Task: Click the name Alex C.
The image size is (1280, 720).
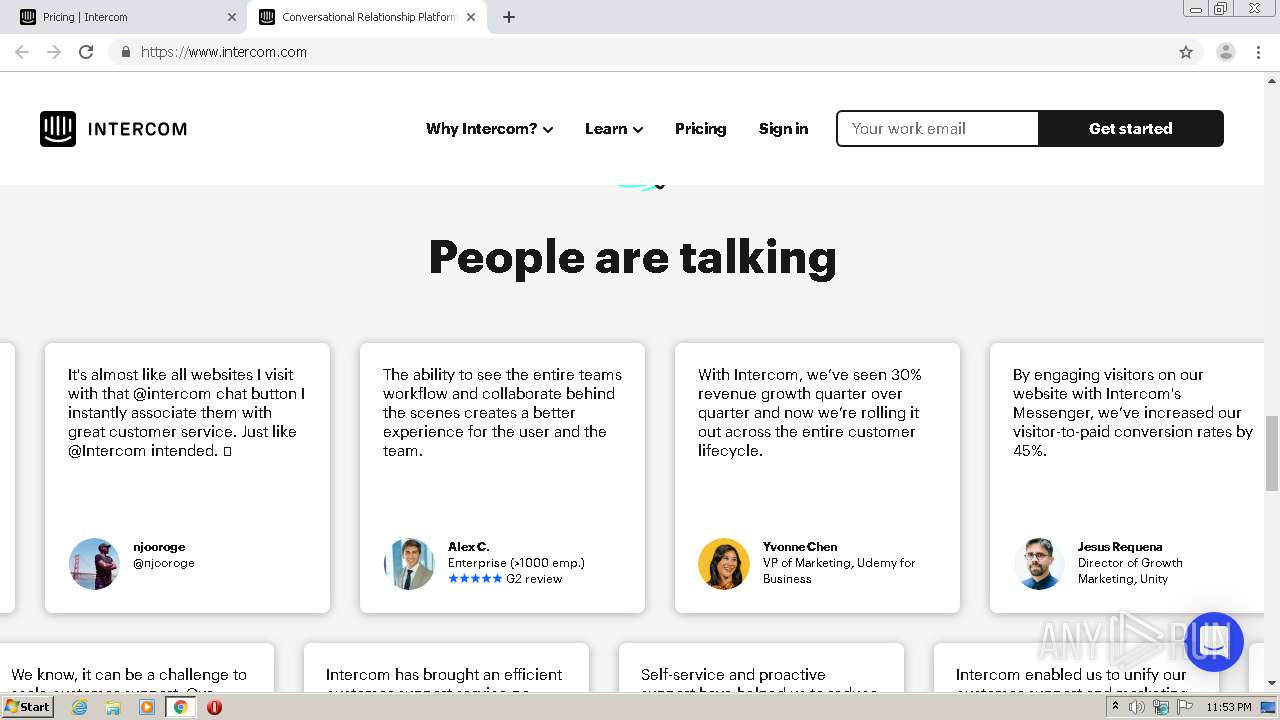Action: (x=468, y=547)
